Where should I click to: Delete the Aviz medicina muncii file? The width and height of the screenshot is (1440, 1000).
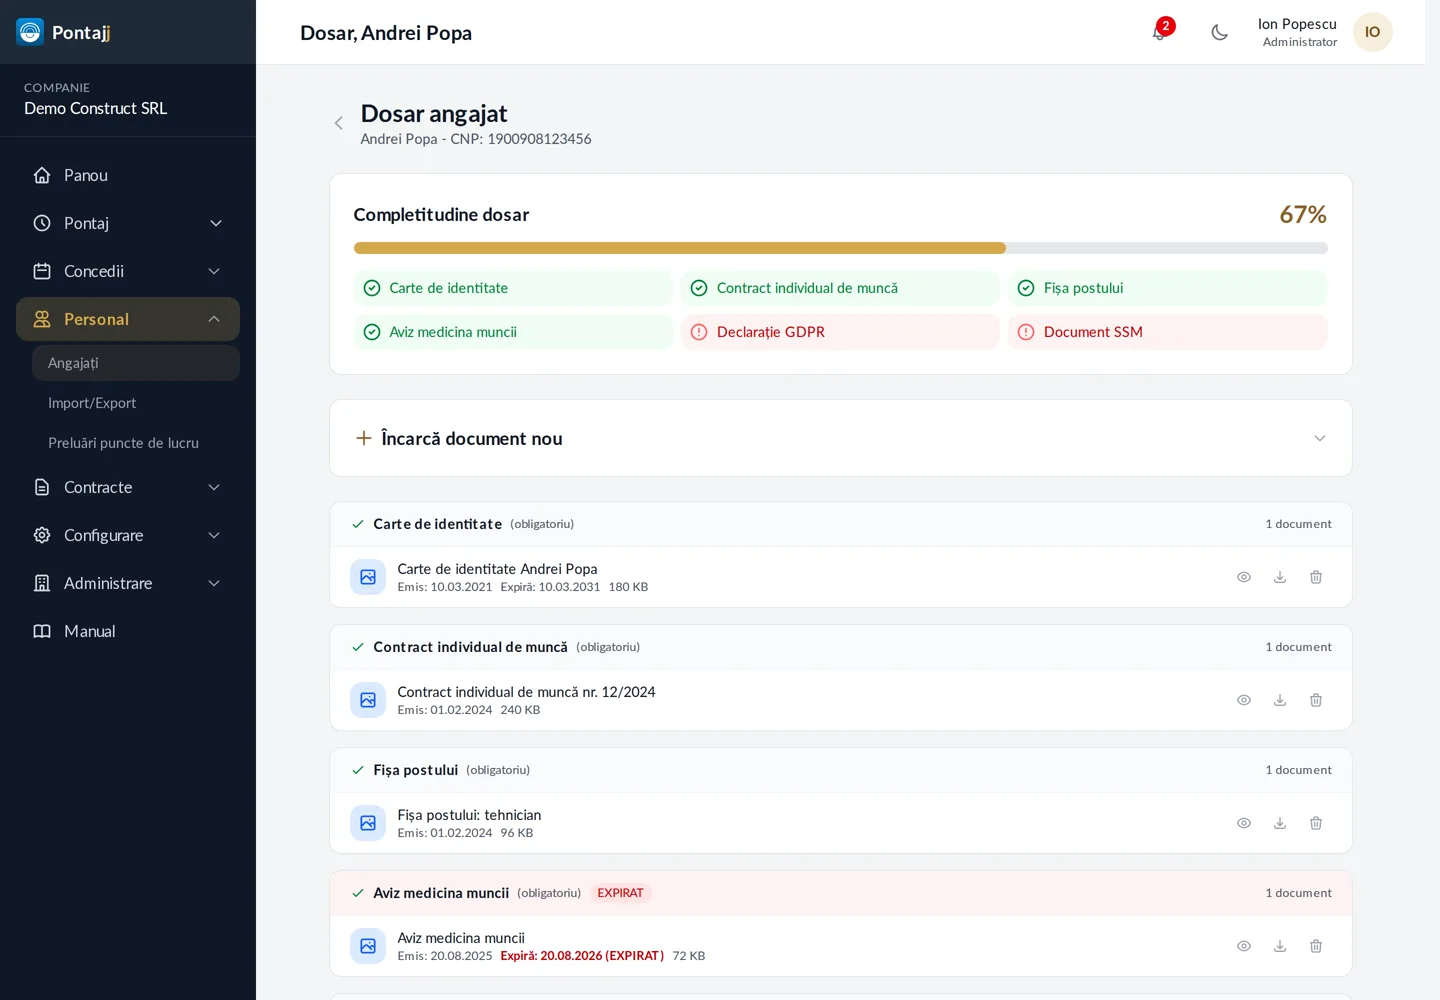1316,946
